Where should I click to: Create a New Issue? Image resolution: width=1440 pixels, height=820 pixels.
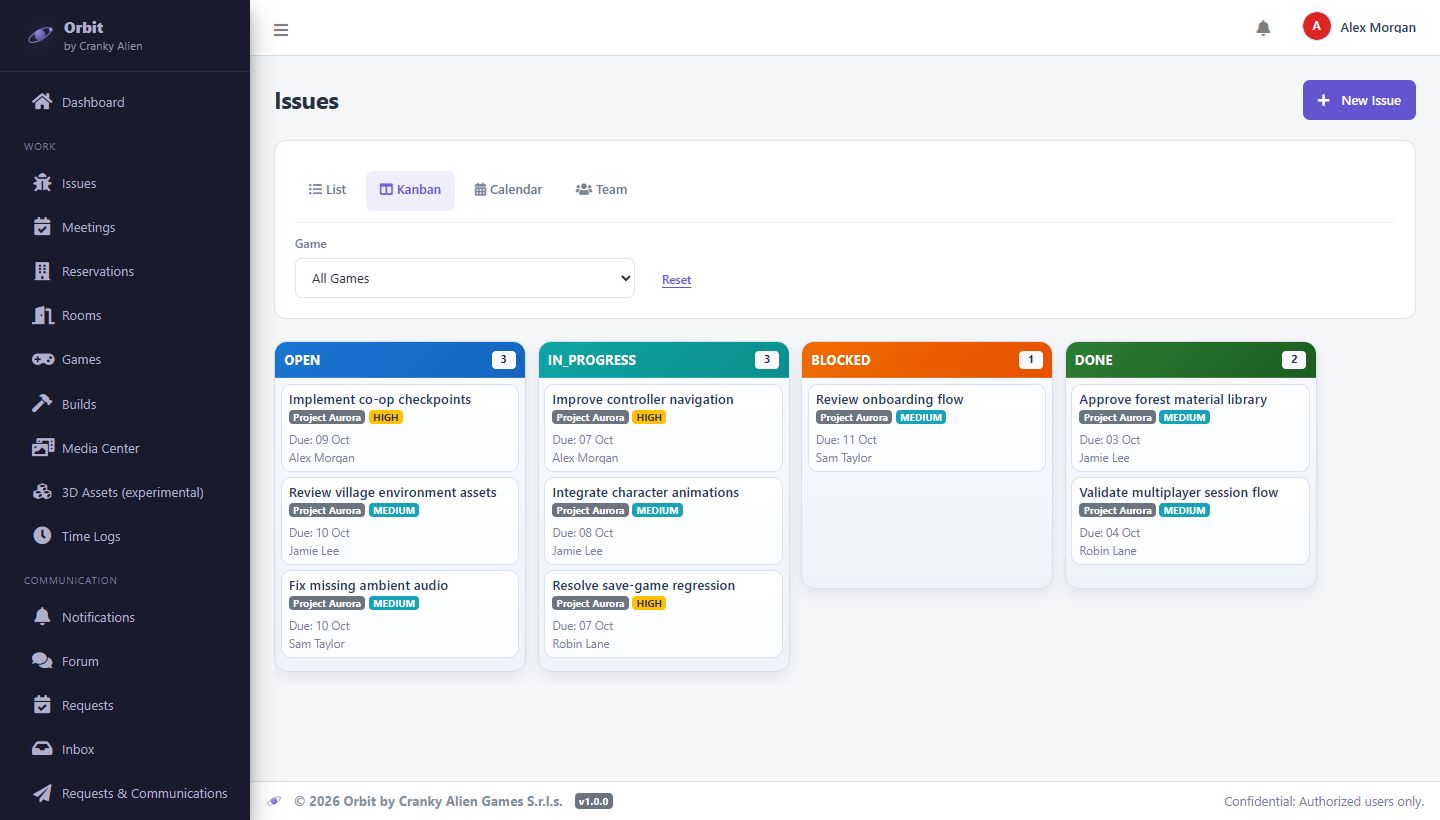(1359, 100)
